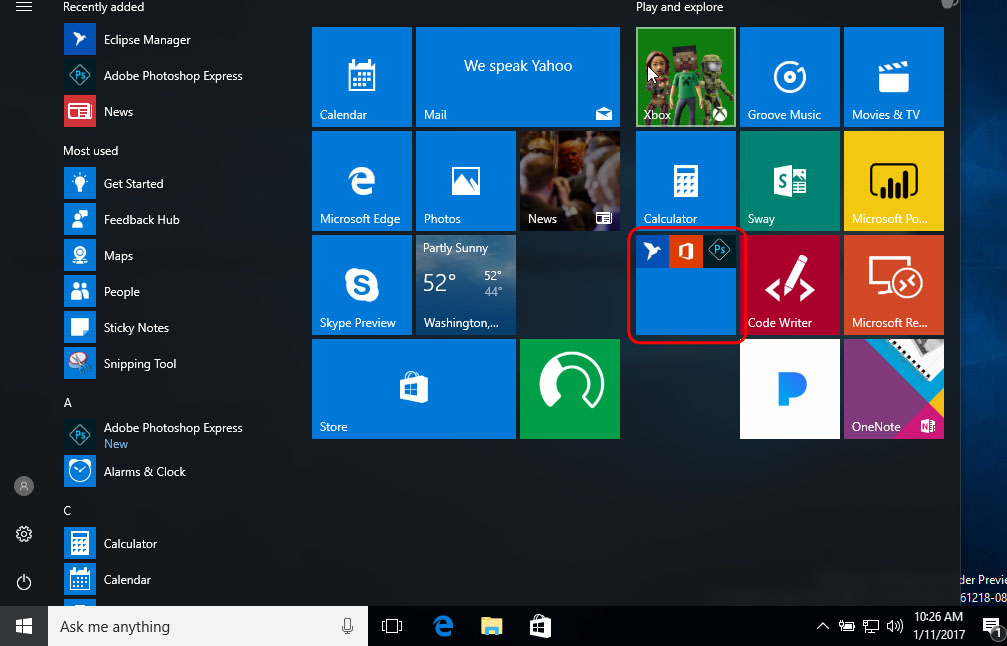
Task: Click the letter A section header
Action: pos(67,403)
